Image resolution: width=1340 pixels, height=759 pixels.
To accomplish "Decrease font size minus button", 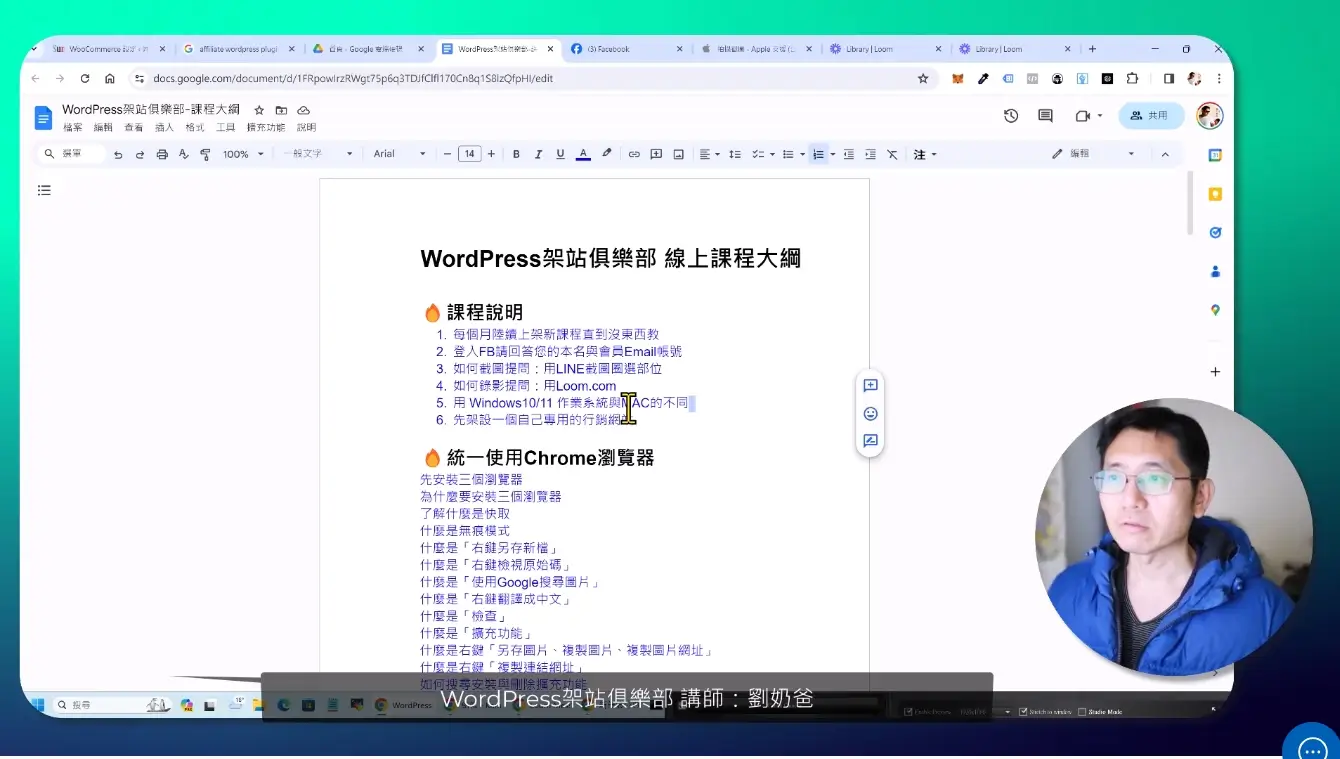I will tap(447, 154).
